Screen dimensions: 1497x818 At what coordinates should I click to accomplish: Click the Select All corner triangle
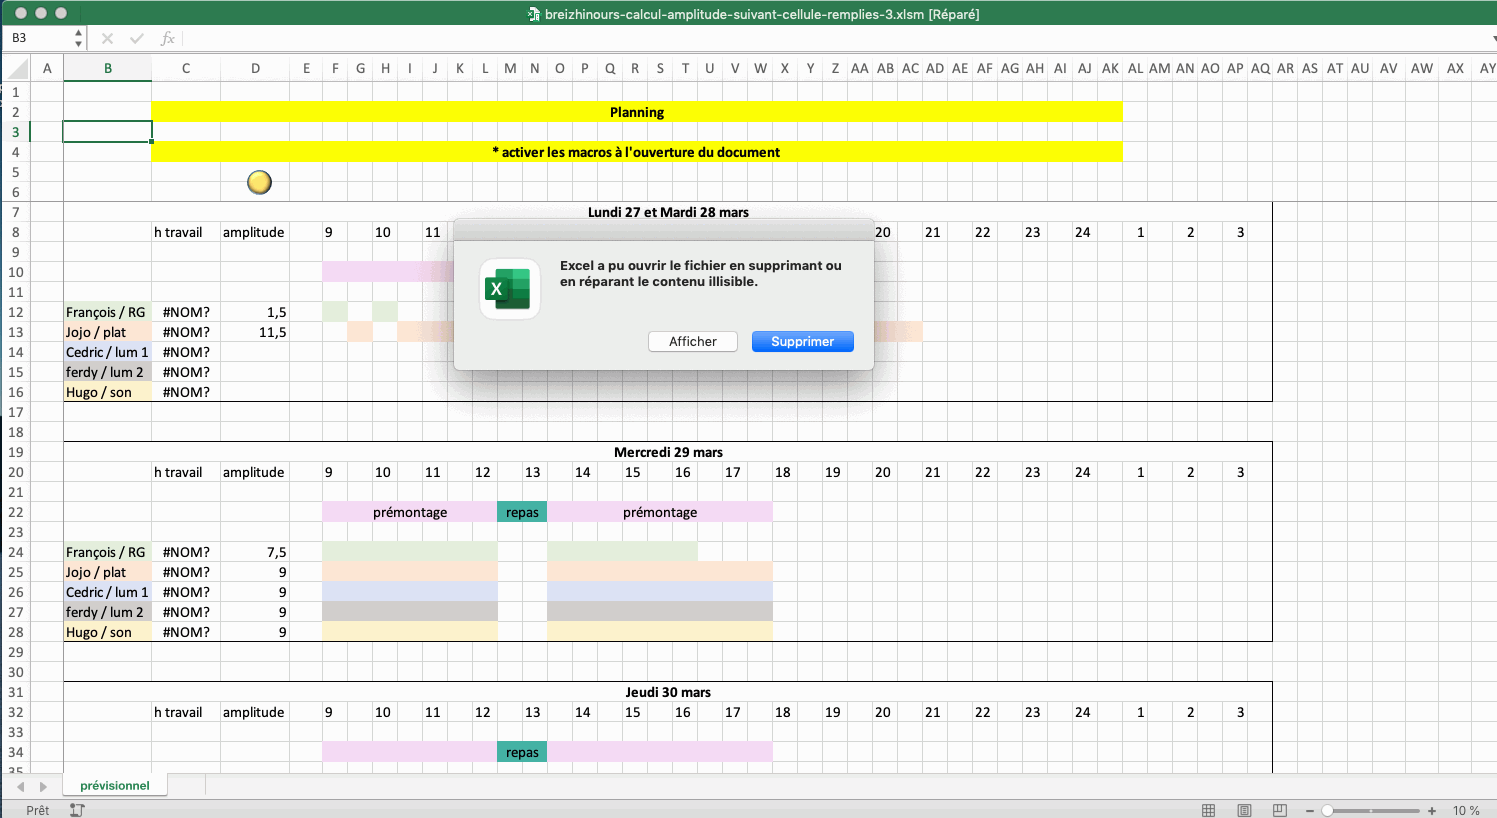point(18,69)
